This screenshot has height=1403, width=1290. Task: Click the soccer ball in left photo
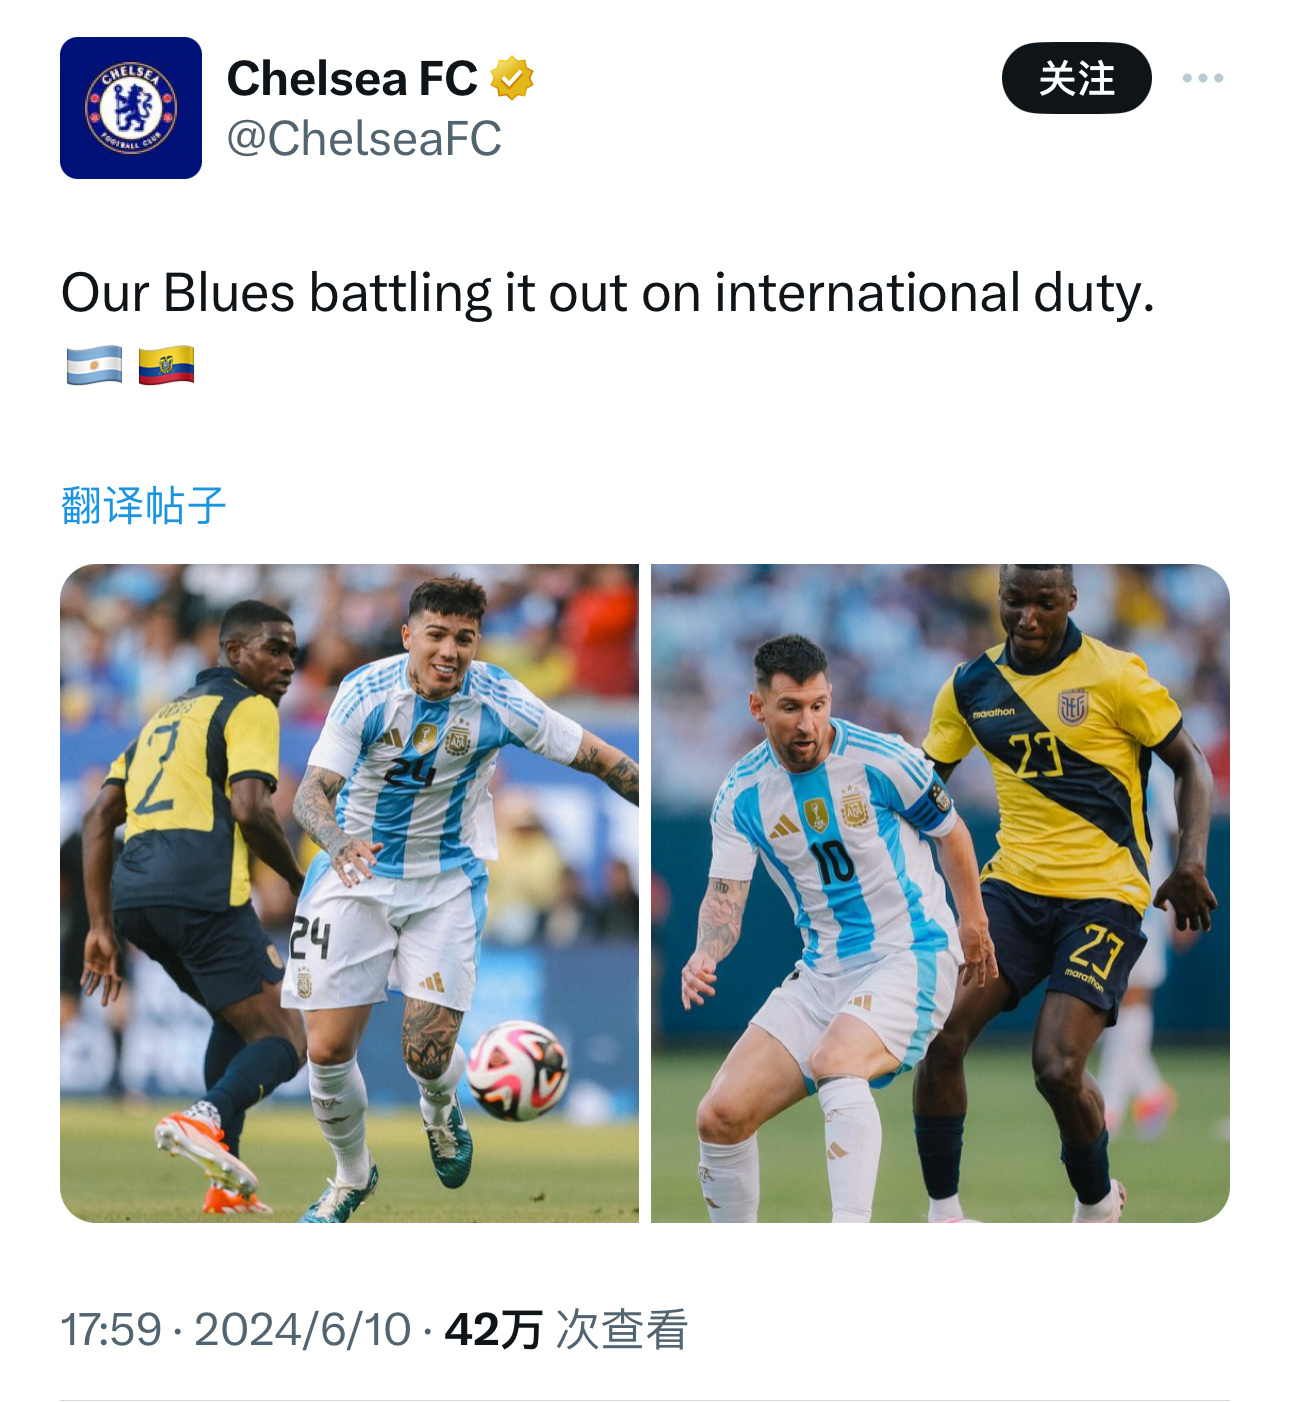(x=517, y=1070)
